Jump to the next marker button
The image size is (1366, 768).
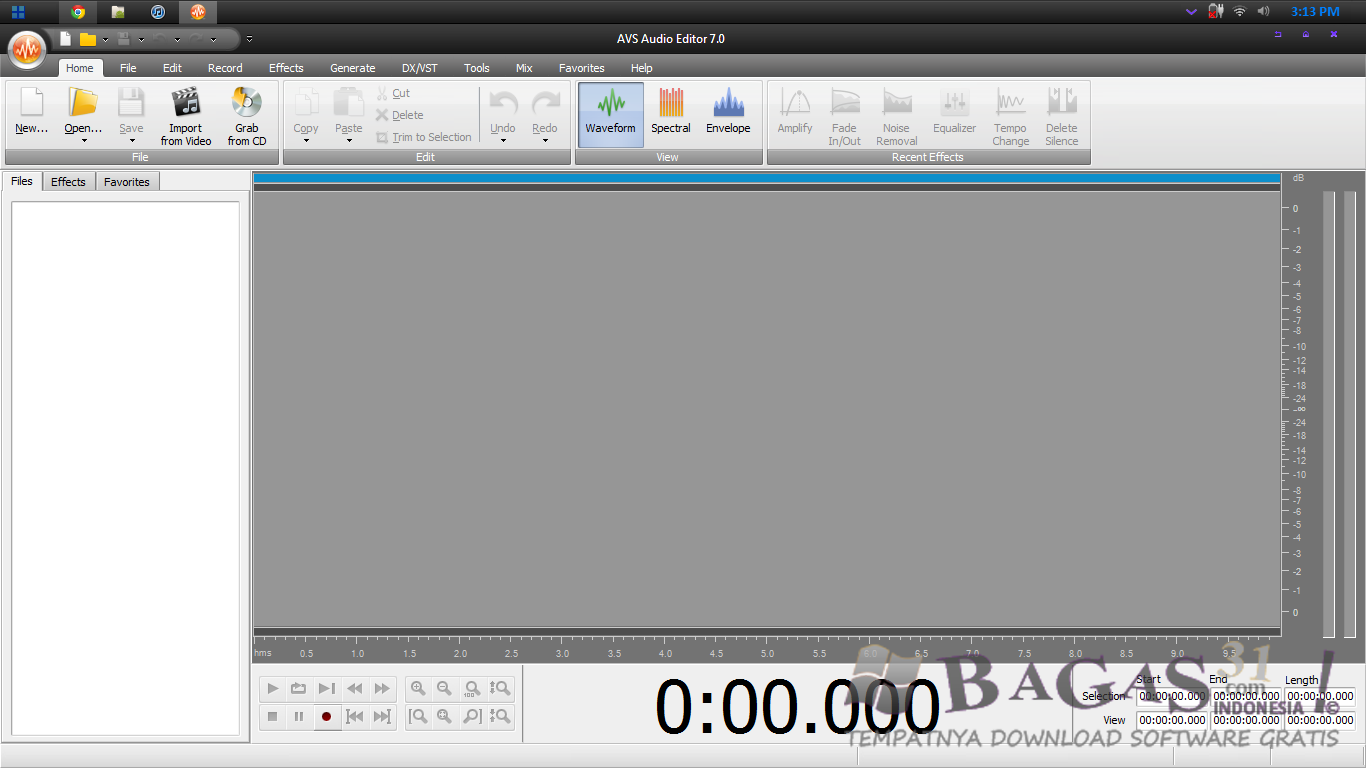click(382, 716)
